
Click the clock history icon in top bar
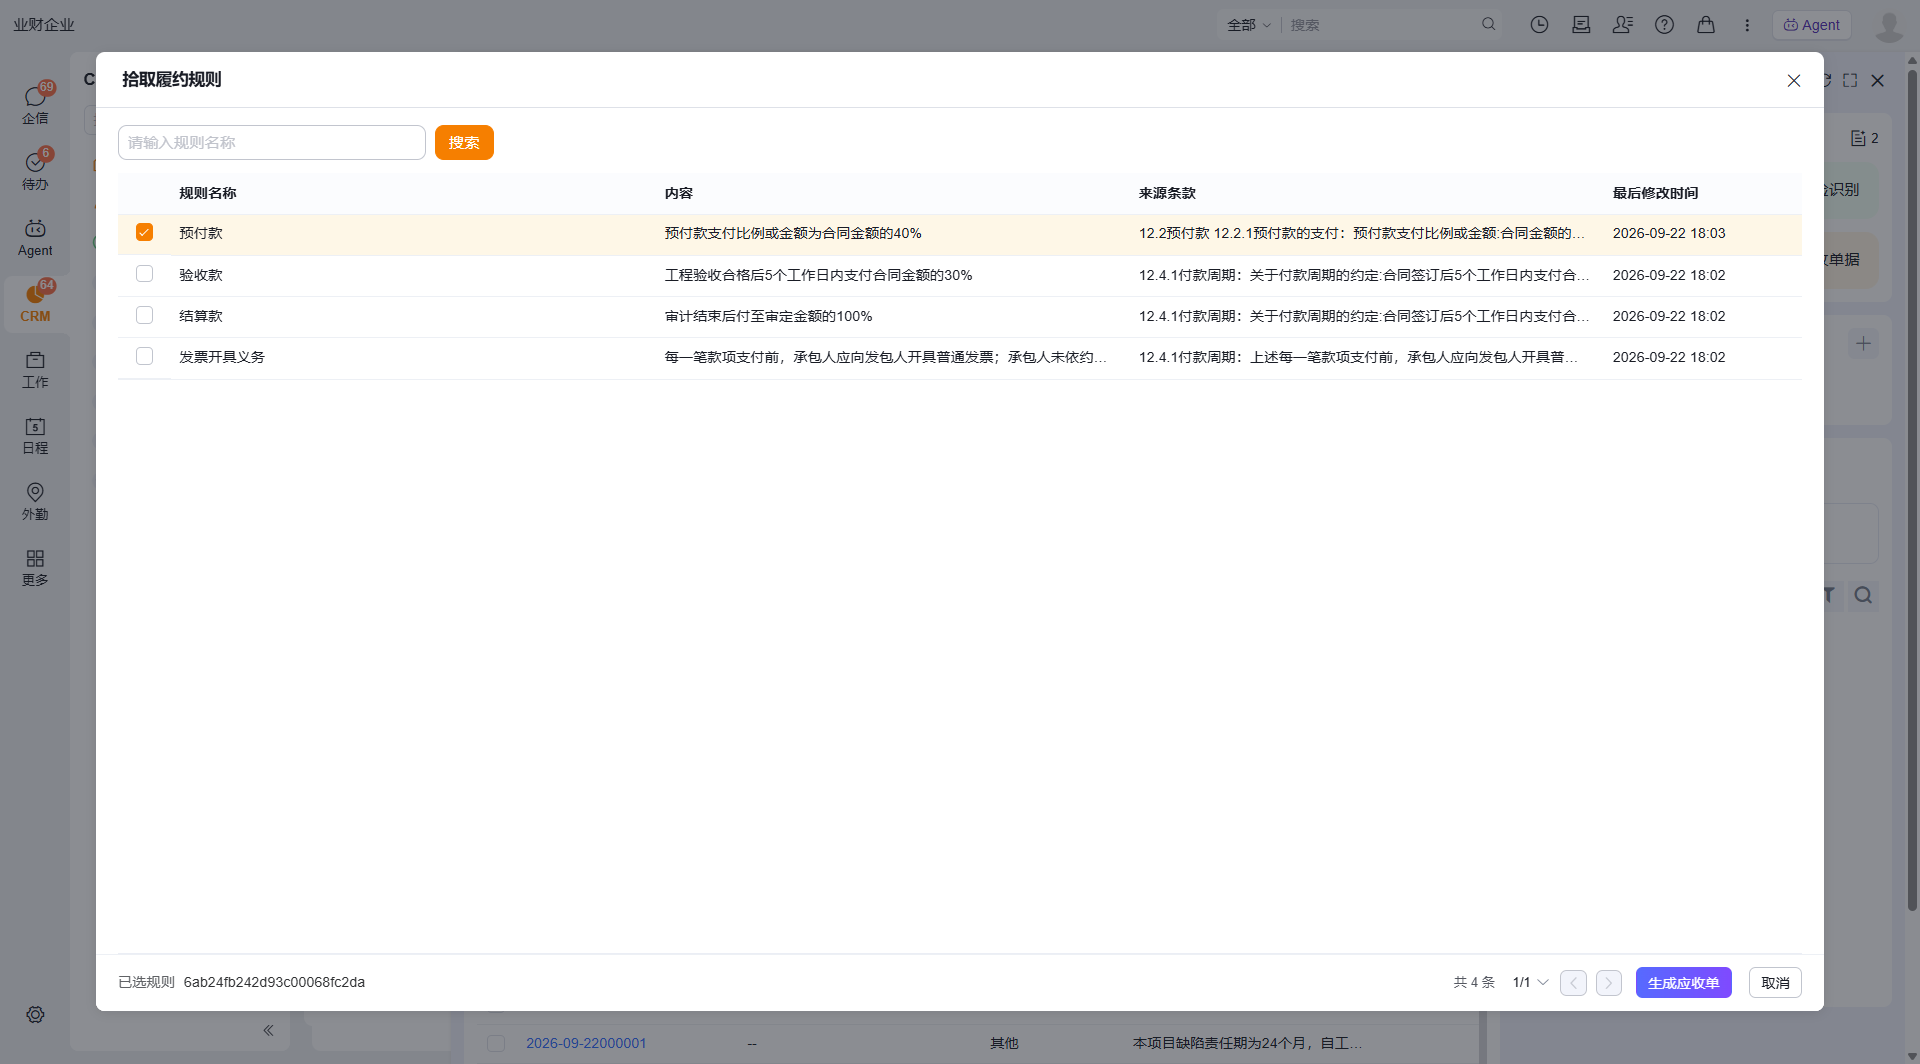click(x=1539, y=25)
